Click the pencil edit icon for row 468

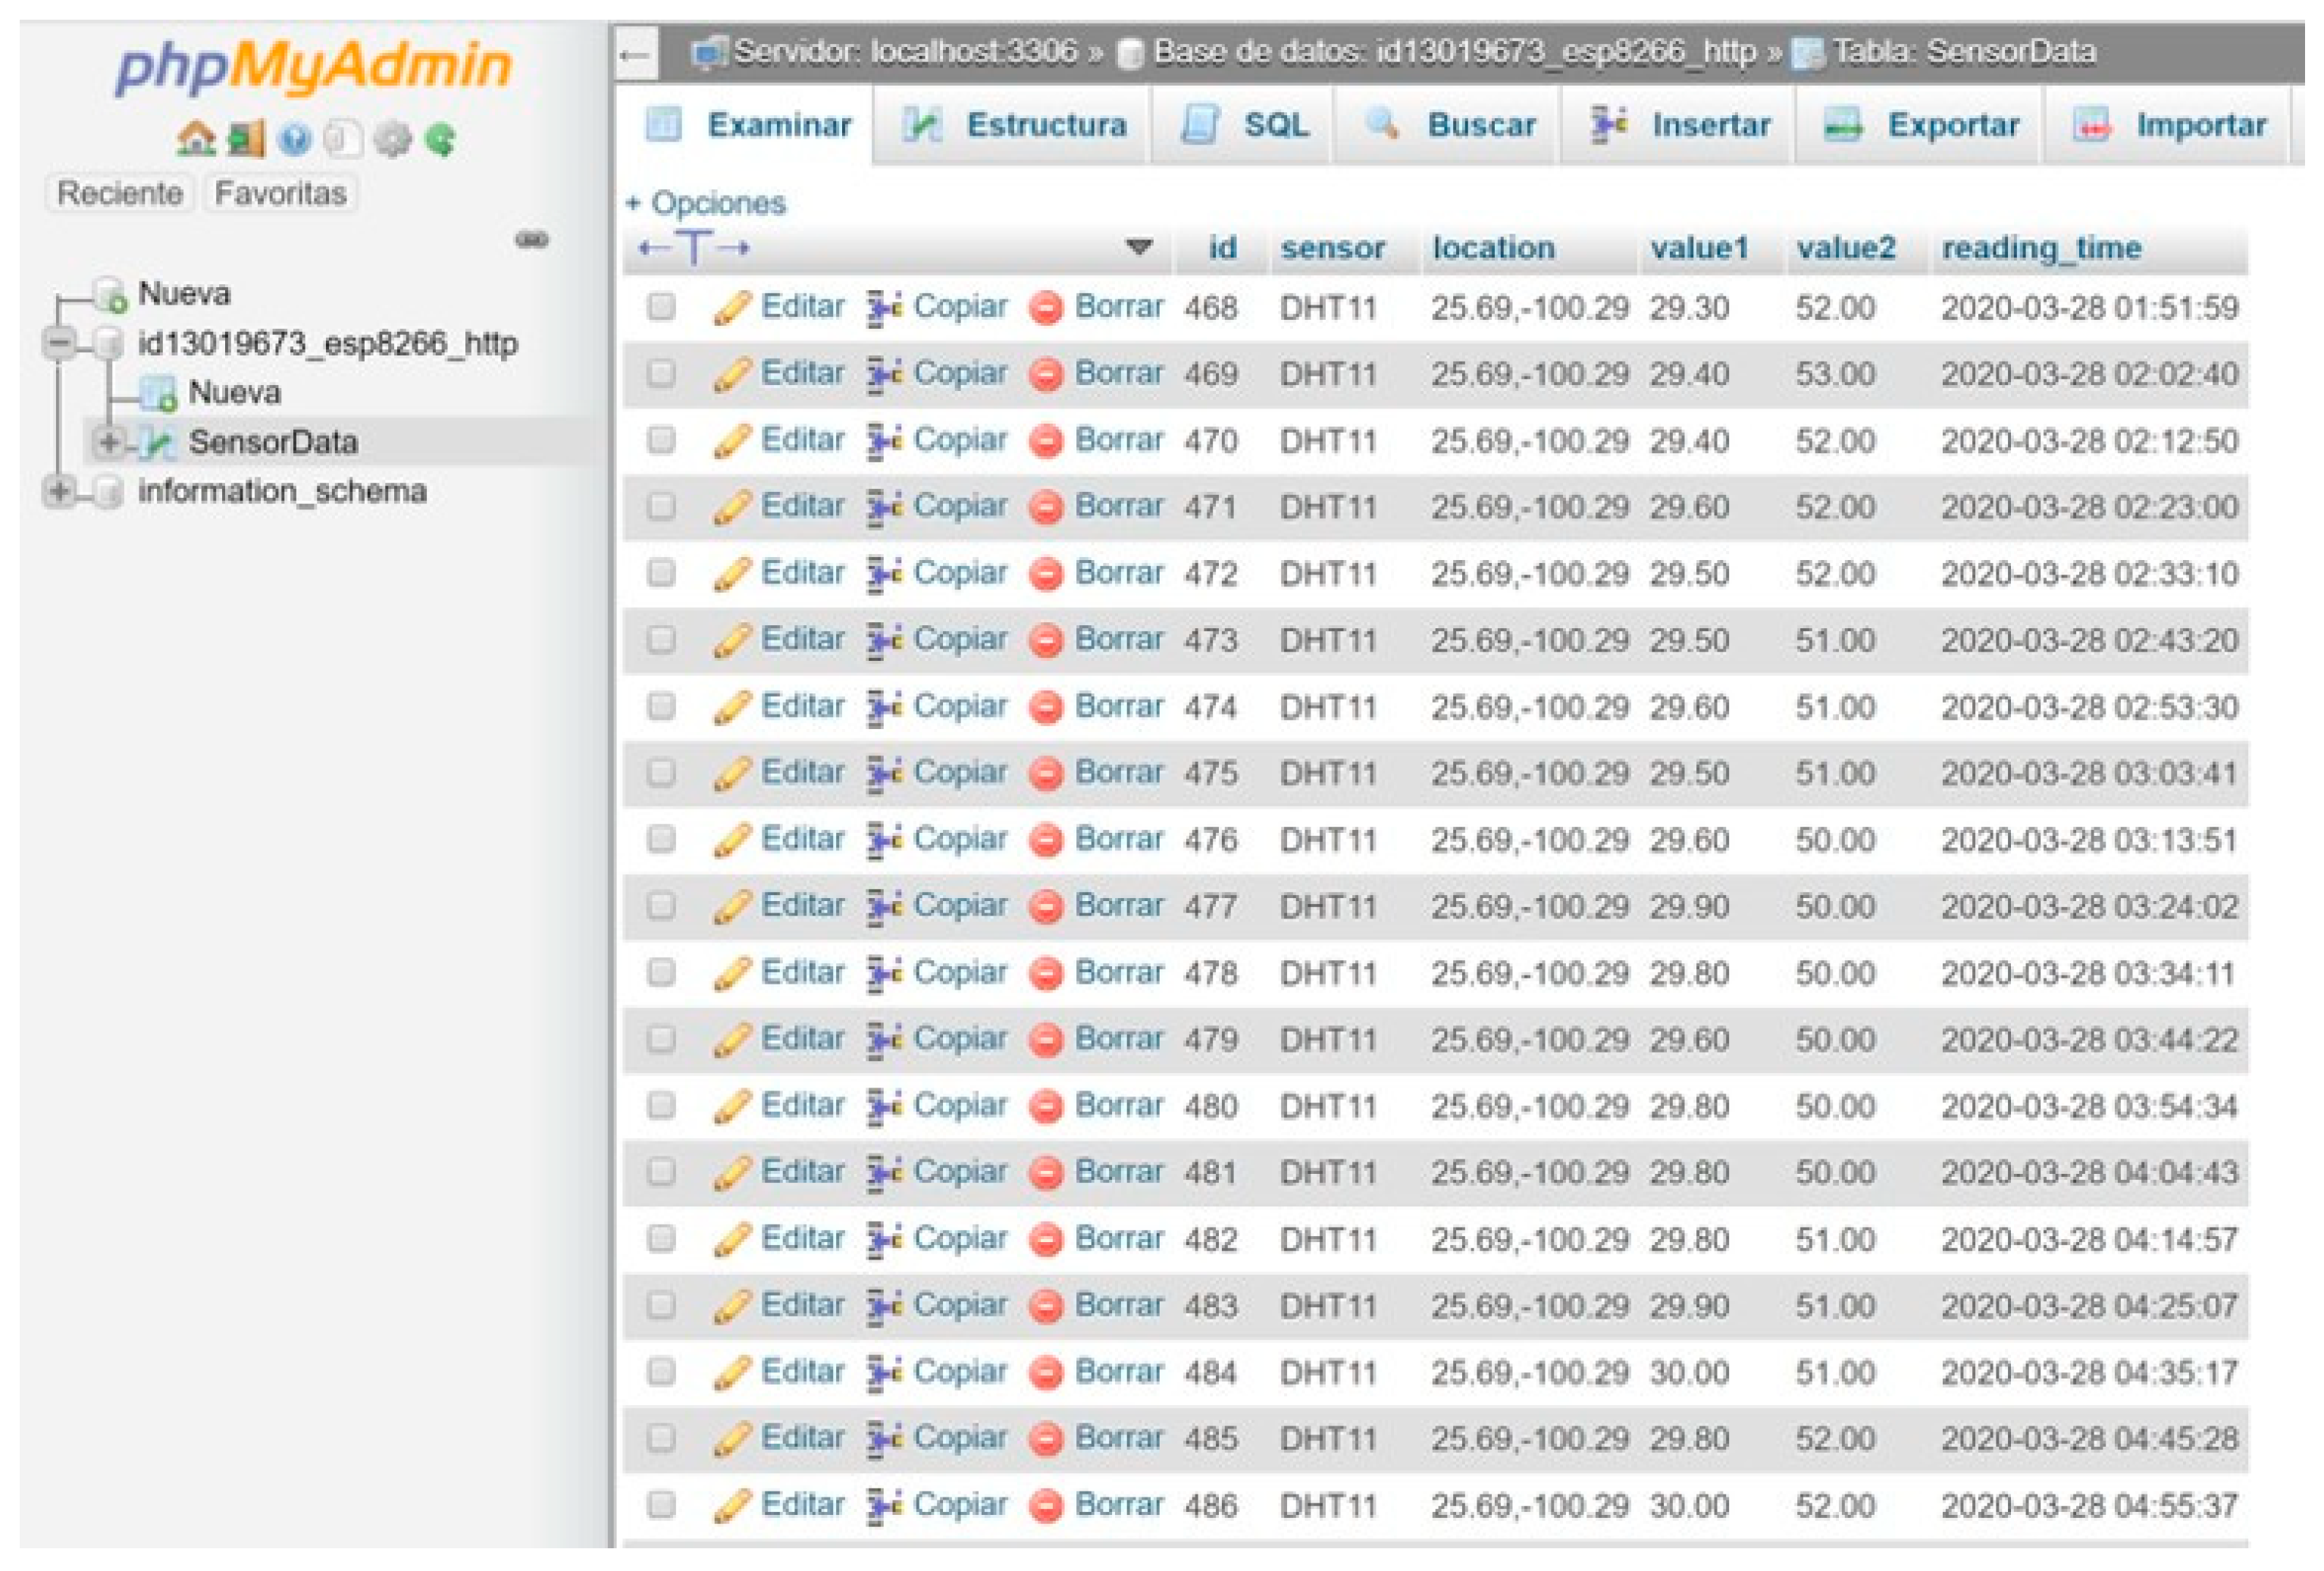732,308
